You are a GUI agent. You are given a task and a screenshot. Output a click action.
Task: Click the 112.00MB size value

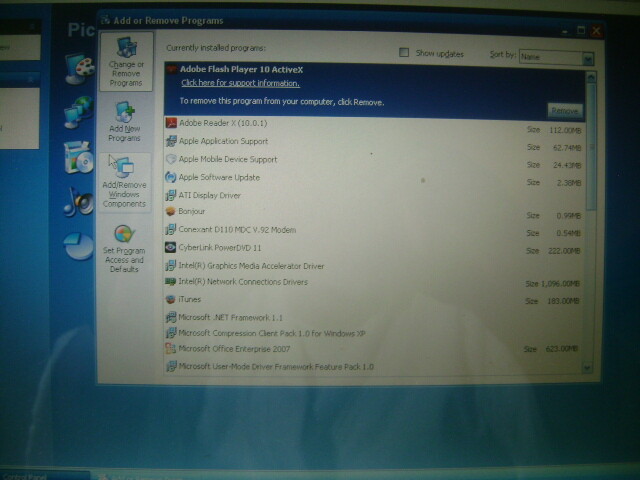(x=565, y=131)
